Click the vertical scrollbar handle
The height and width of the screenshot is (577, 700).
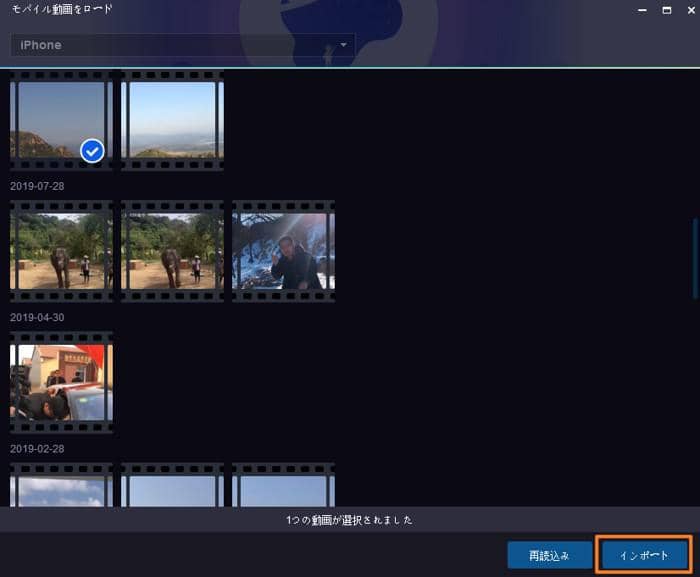[x=695, y=258]
